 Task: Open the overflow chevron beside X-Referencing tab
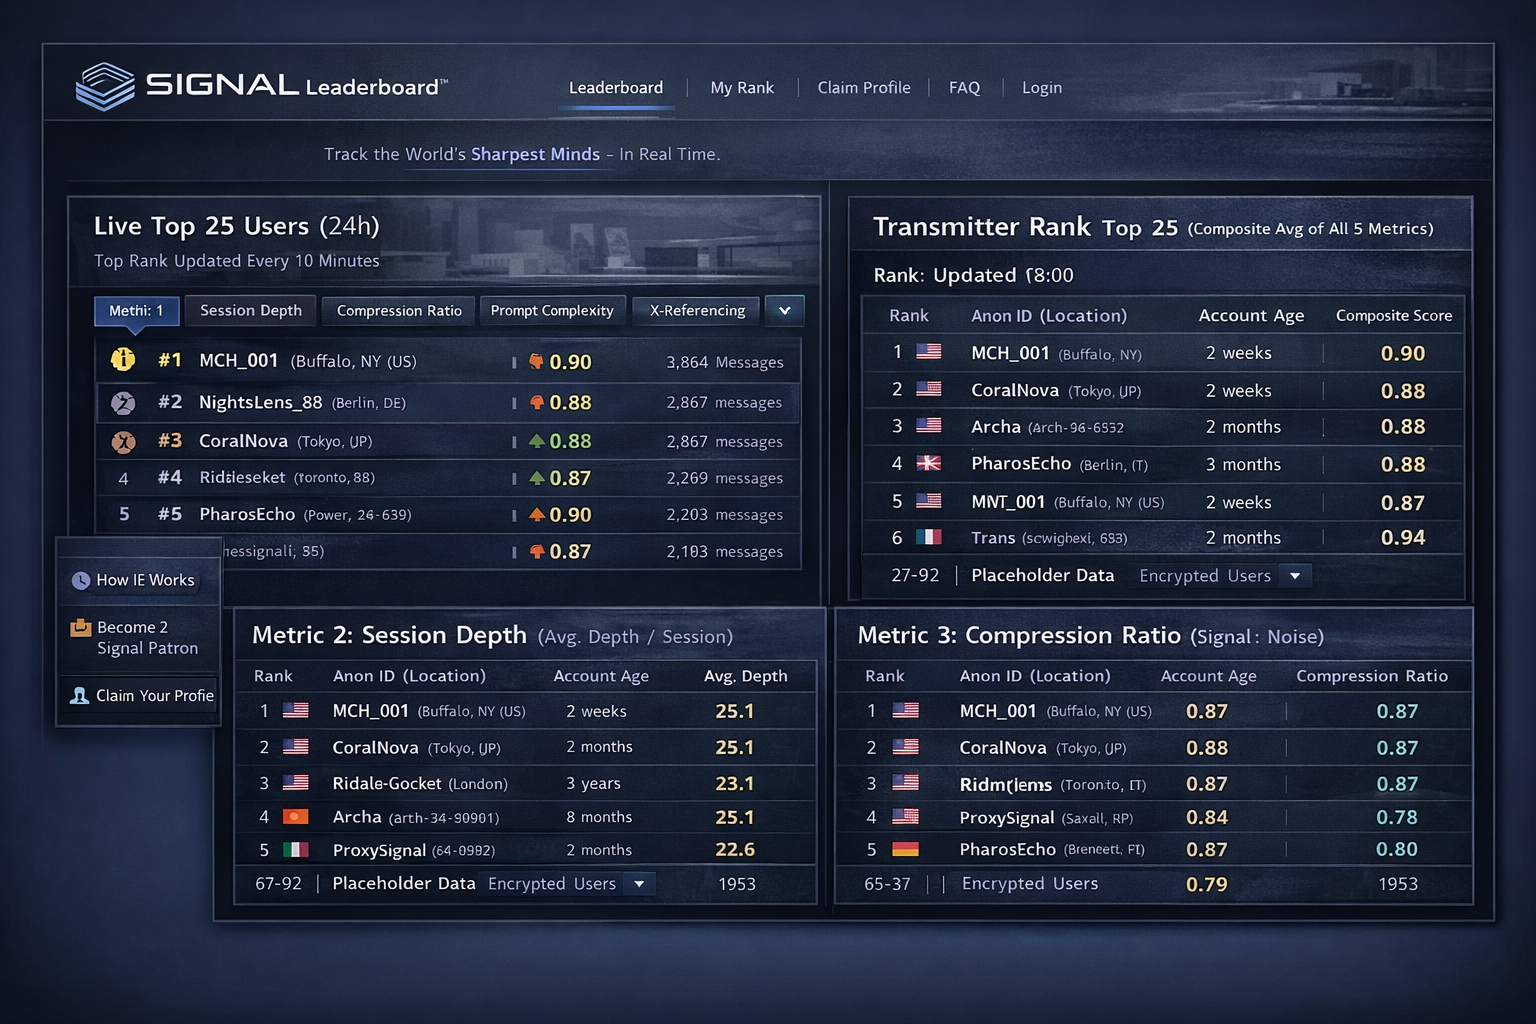coord(784,311)
